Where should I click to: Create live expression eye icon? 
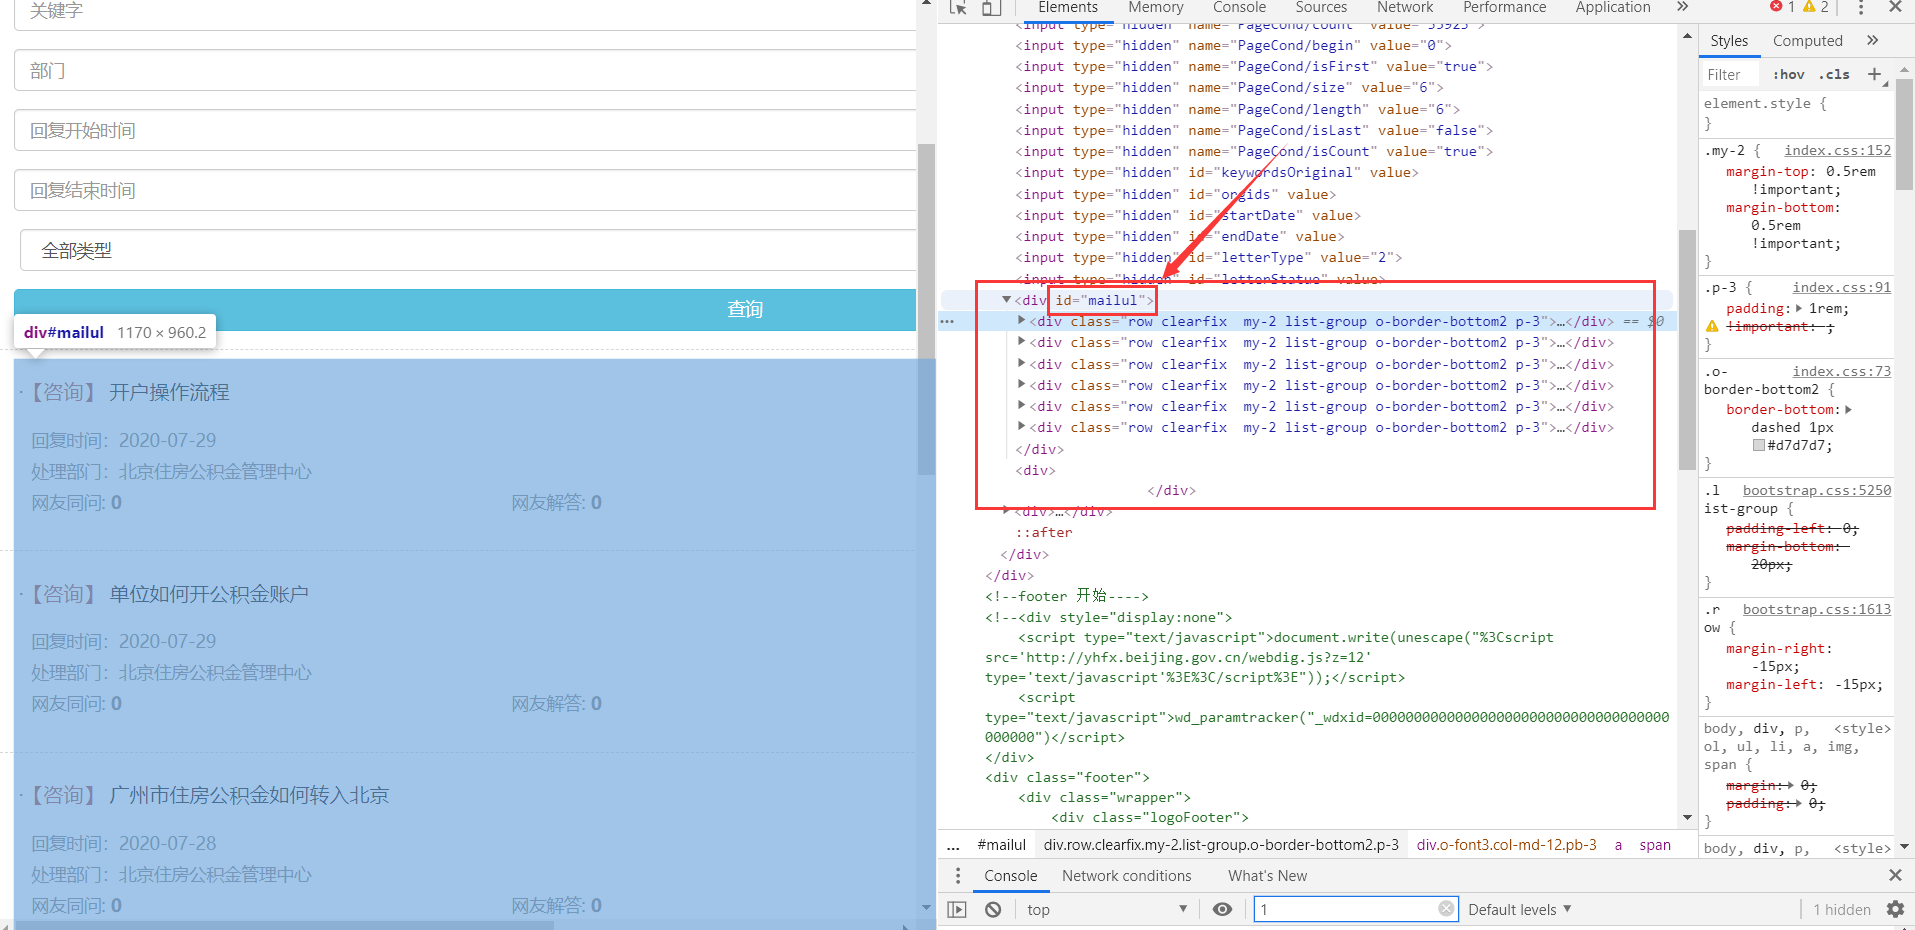(x=1222, y=909)
